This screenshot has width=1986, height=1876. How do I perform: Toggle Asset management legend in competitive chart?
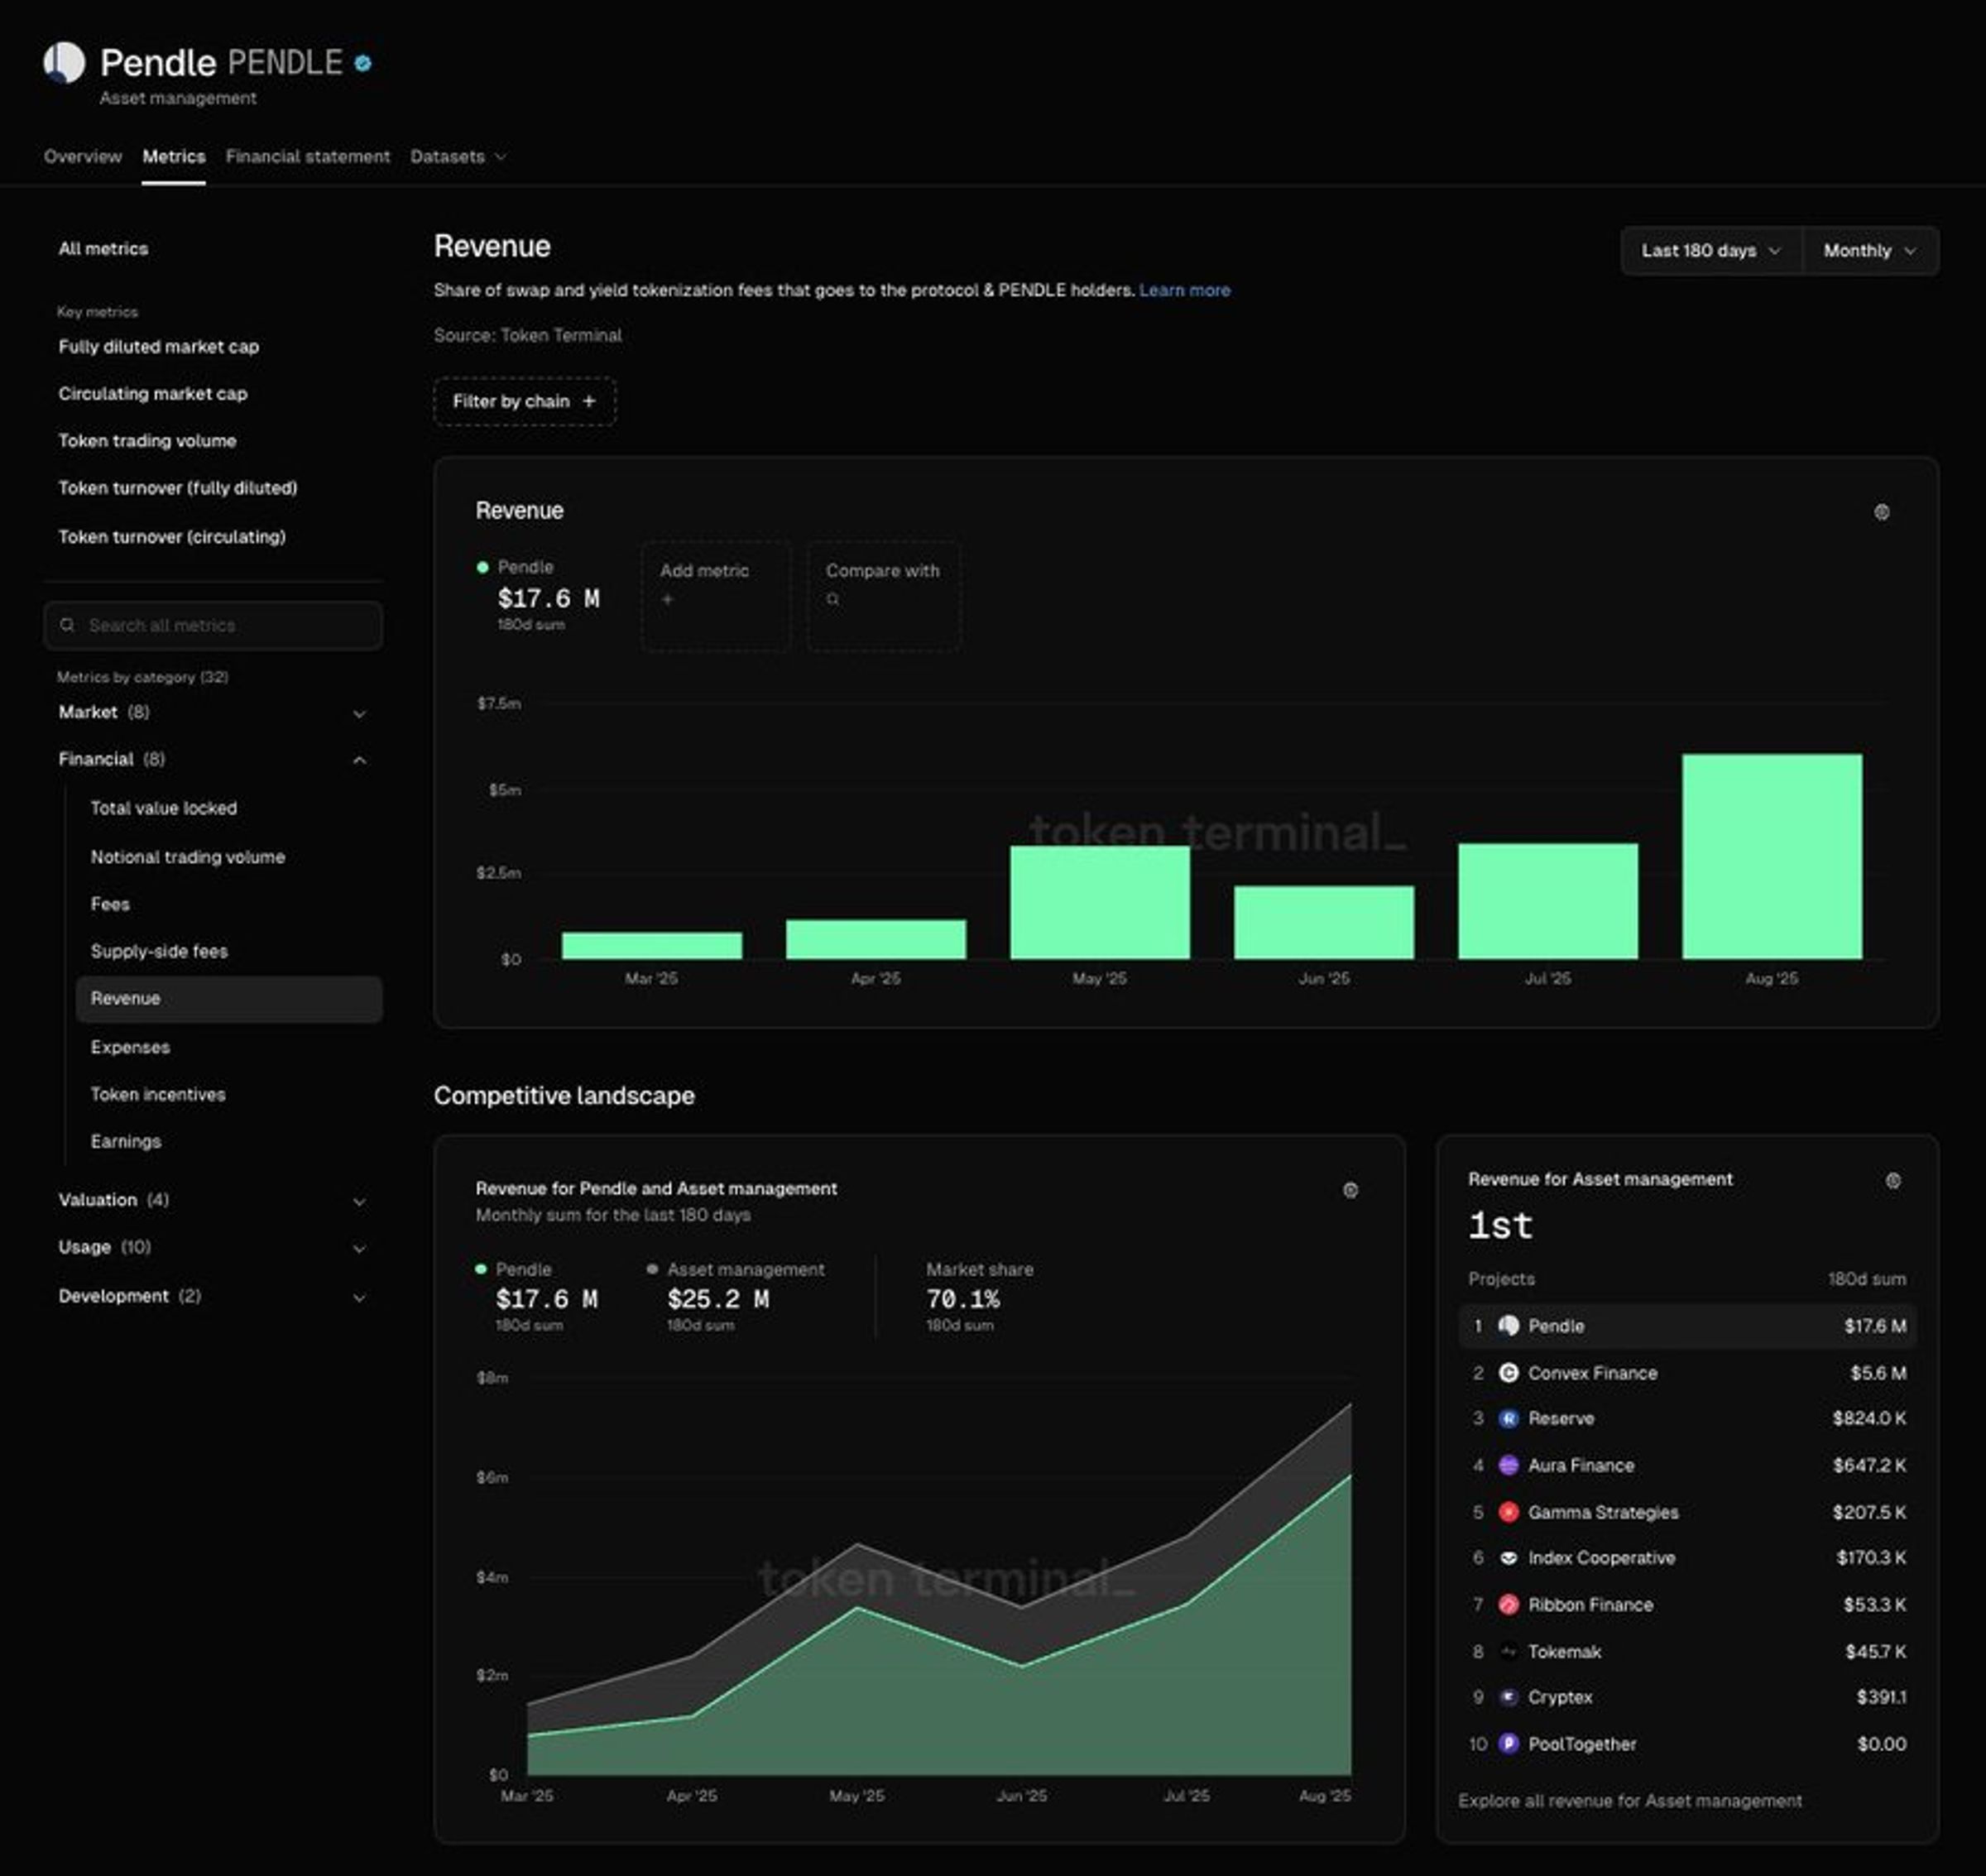[736, 1269]
